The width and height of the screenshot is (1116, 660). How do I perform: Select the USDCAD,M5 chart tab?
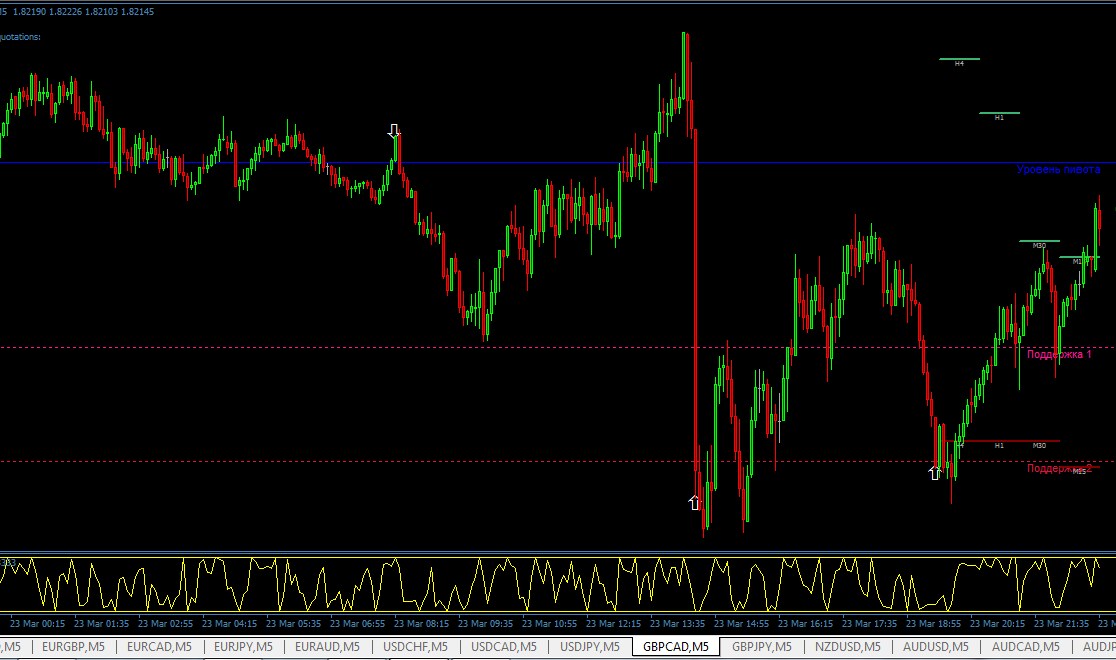(503, 646)
